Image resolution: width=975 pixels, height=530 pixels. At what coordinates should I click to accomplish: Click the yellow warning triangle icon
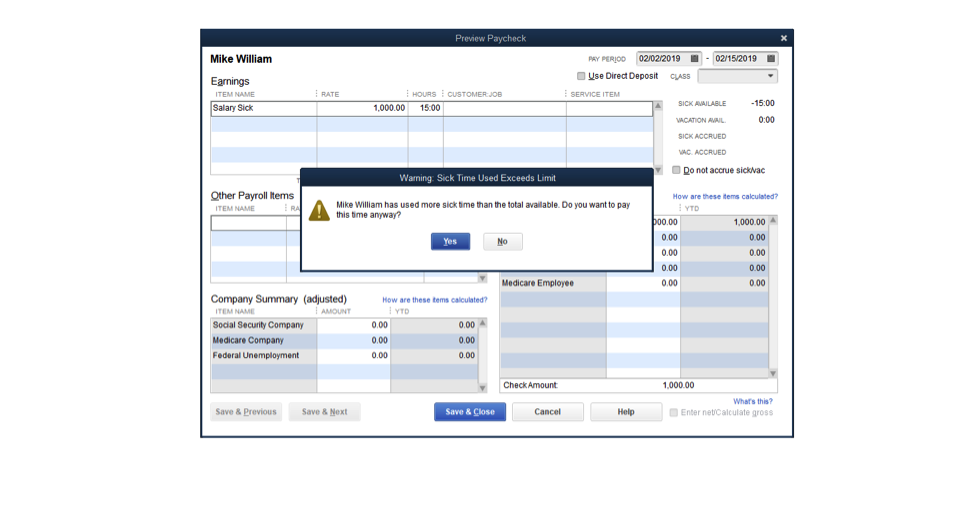(319, 210)
